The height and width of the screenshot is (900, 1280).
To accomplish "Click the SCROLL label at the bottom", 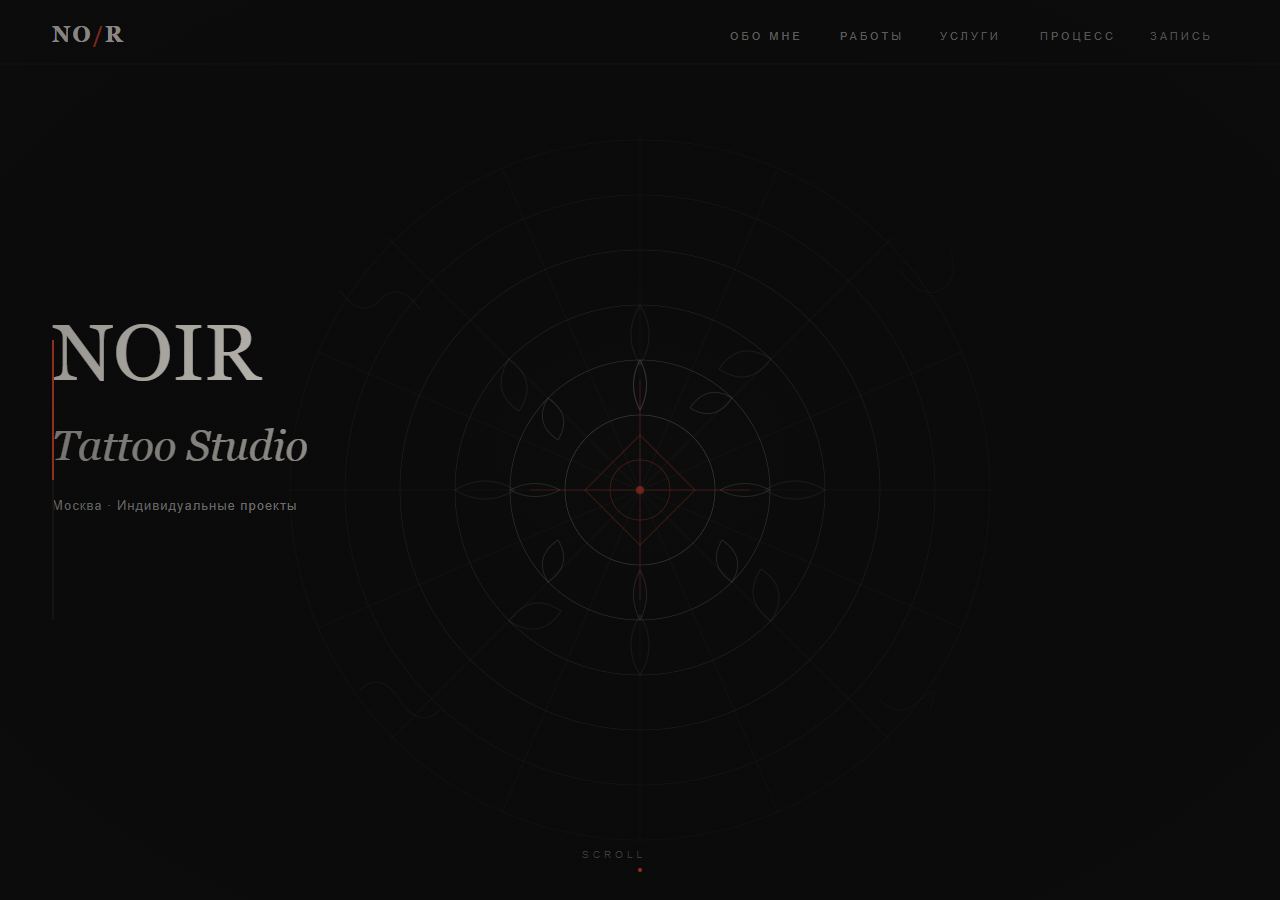I will pos(613,855).
